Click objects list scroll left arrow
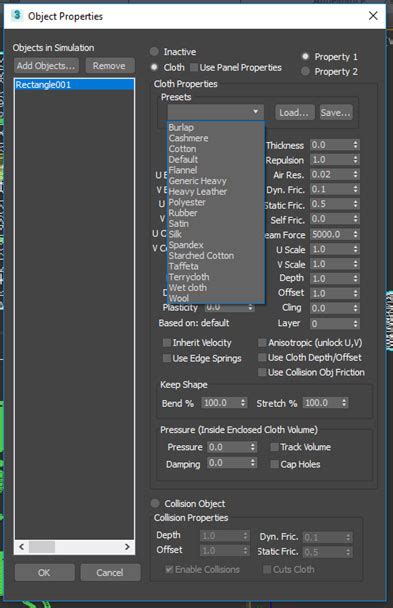The width and height of the screenshot is (393, 608). coord(22,547)
